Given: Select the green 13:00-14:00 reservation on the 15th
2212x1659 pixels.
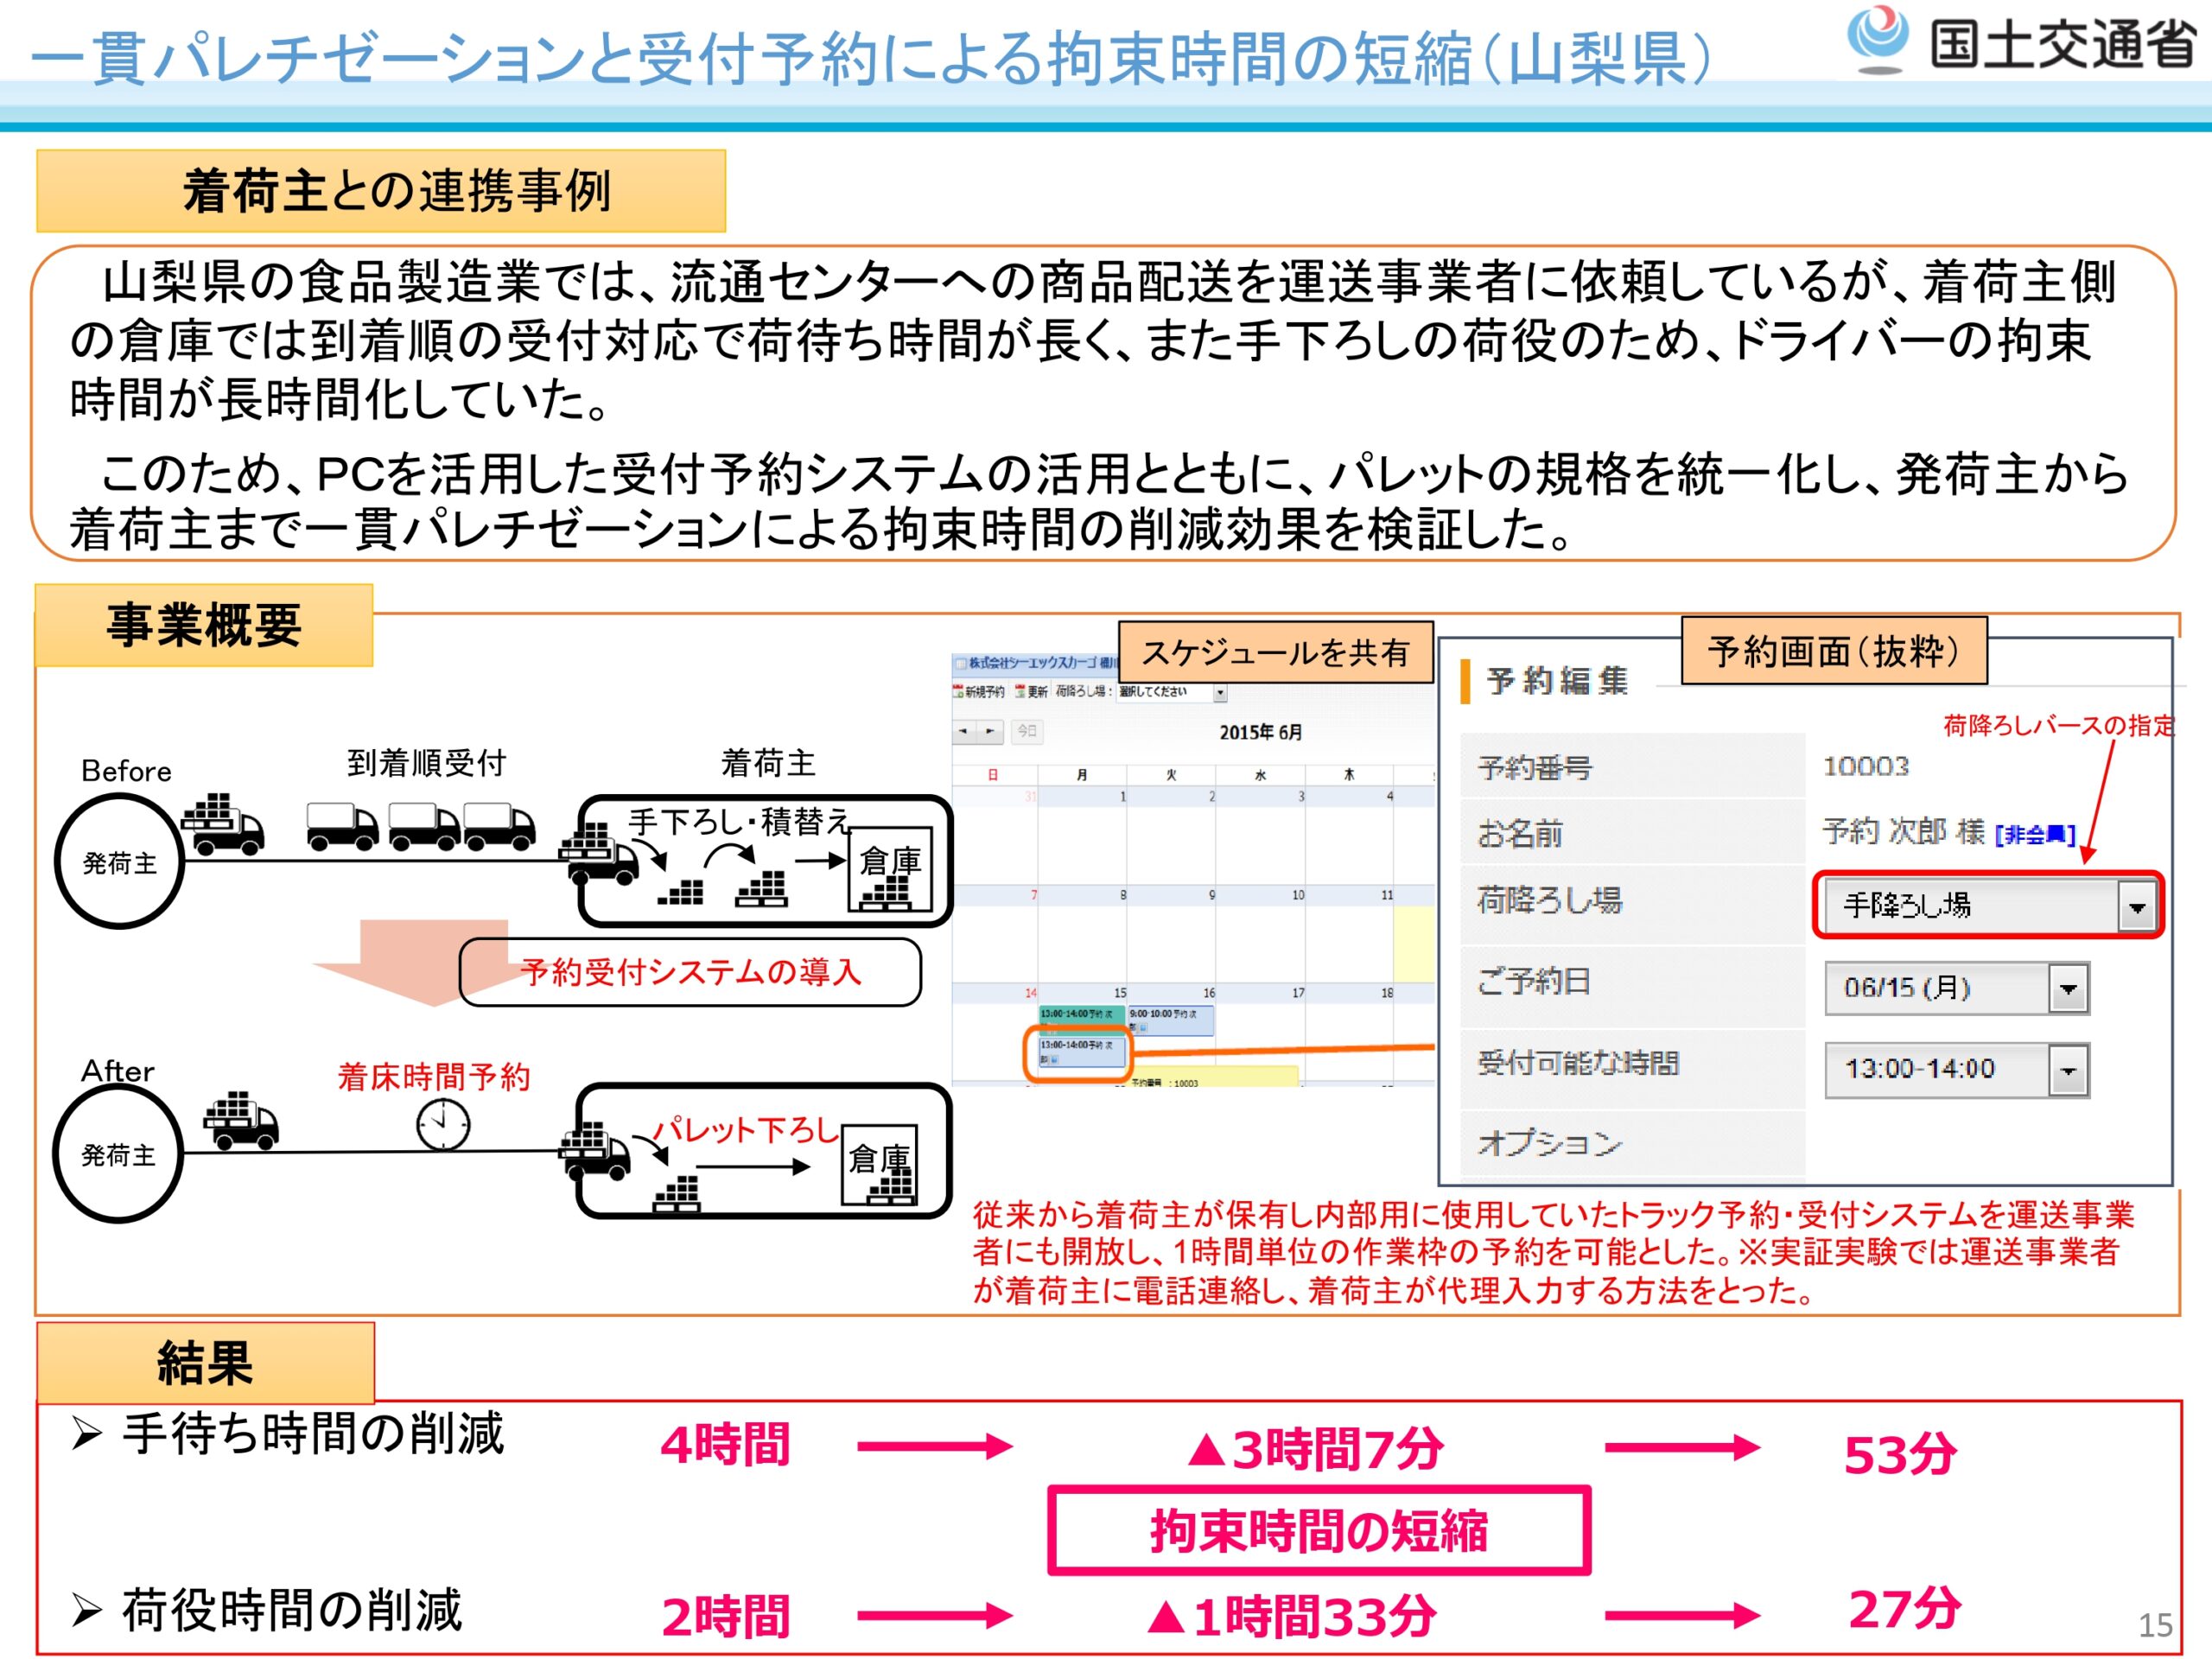Looking at the screenshot, I should pyautogui.click(x=1080, y=1014).
